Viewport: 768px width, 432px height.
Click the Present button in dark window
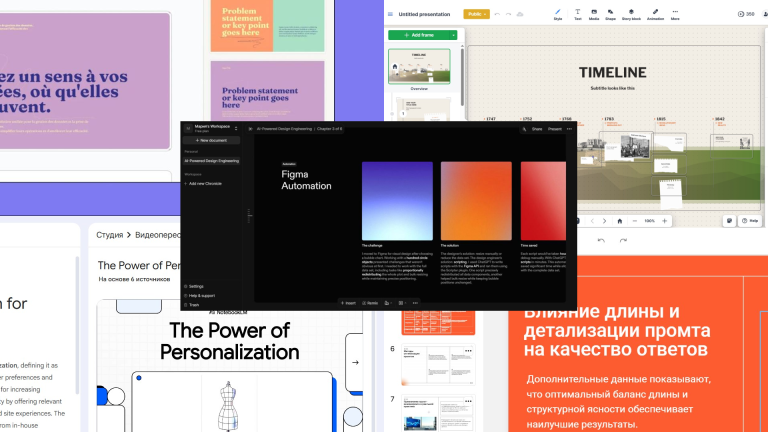[554, 129]
